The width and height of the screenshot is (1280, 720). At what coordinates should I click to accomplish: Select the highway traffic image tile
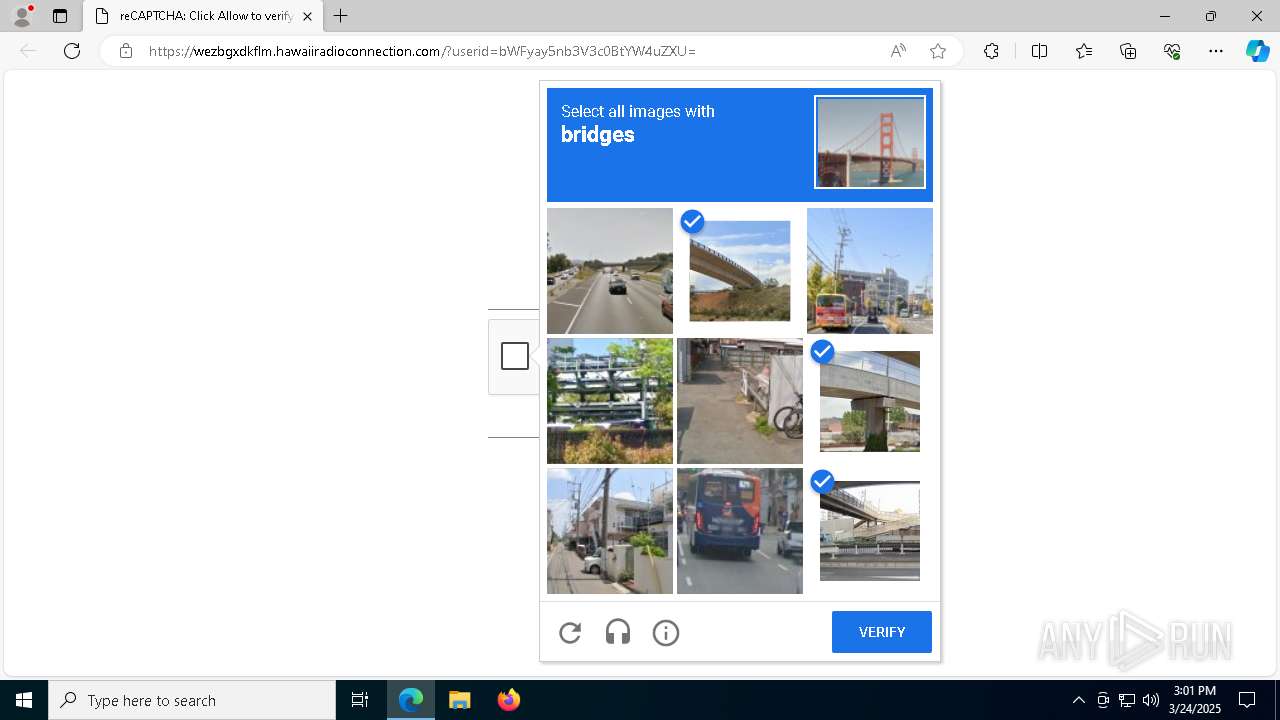coord(610,271)
